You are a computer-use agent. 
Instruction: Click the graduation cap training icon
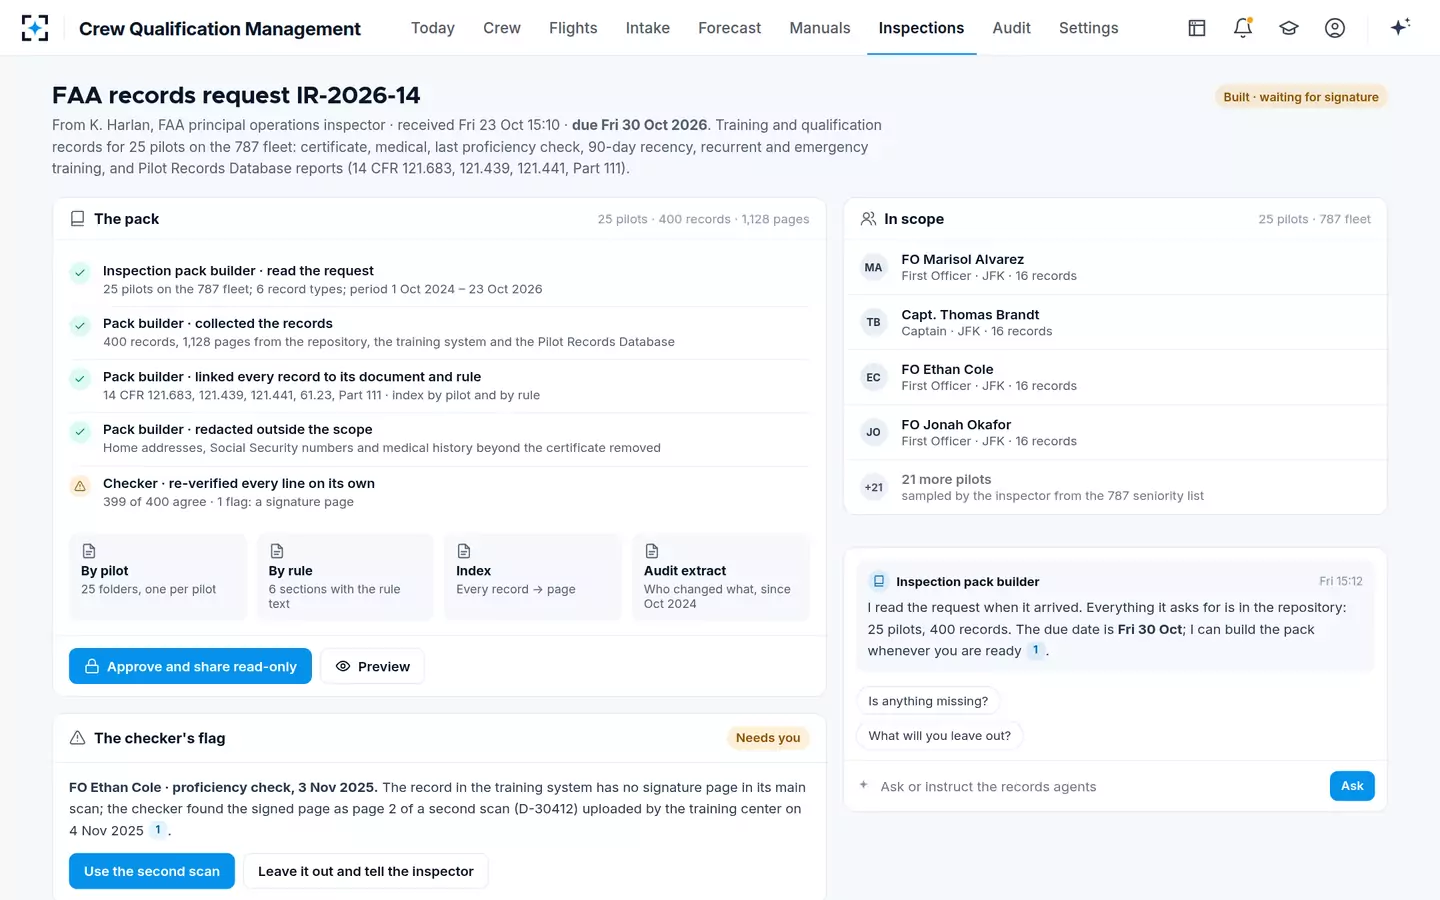pos(1289,28)
